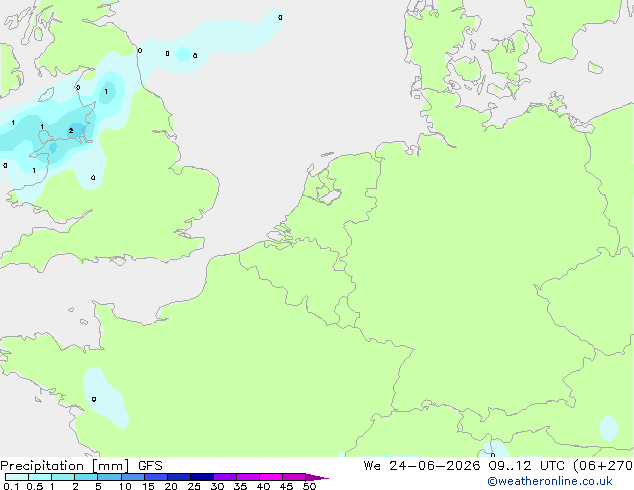Click the small precipitation patch near the Alps
The height and width of the screenshot is (490, 634).
pos(608,427)
